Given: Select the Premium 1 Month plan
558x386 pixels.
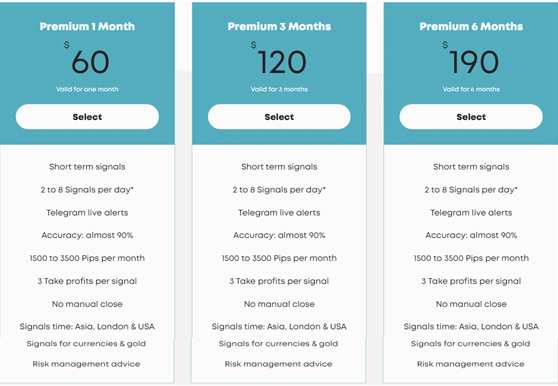Looking at the screenshot, I should (x=87, y=117).
